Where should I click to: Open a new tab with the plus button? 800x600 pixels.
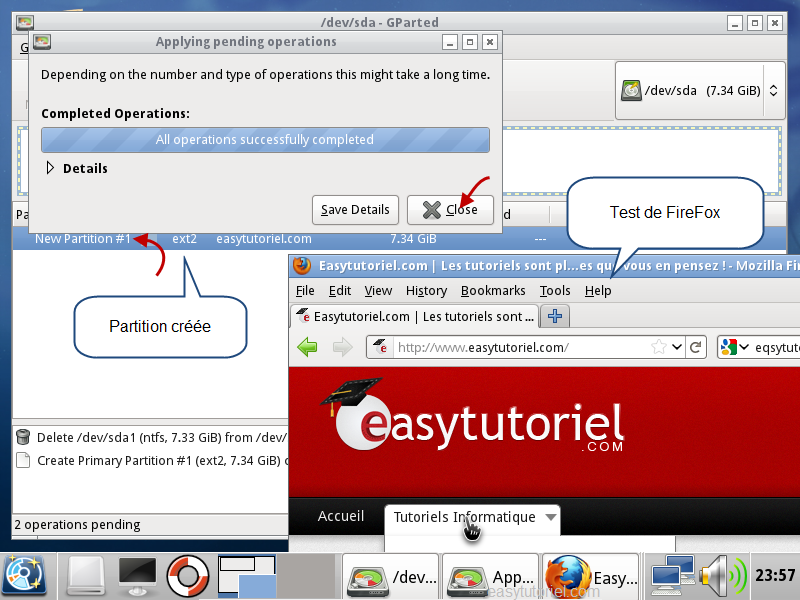(x=555, y=316)
